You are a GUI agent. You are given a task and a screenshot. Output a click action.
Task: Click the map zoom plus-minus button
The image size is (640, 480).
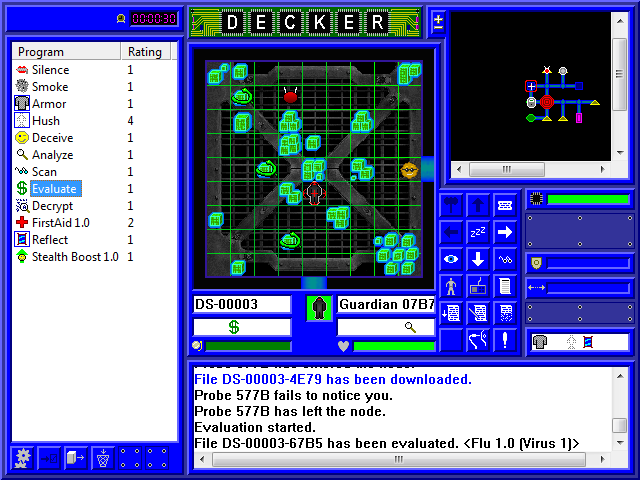438,22
